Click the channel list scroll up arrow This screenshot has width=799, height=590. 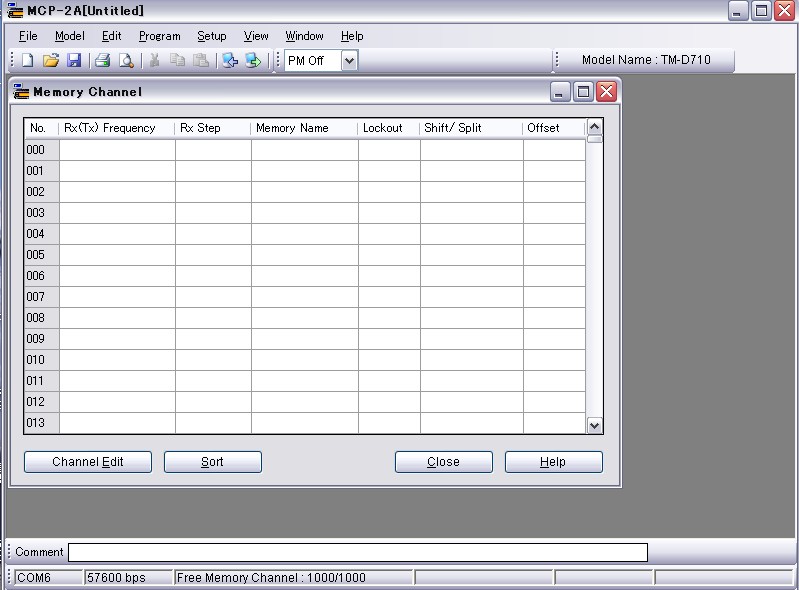[x=595, y=126]
